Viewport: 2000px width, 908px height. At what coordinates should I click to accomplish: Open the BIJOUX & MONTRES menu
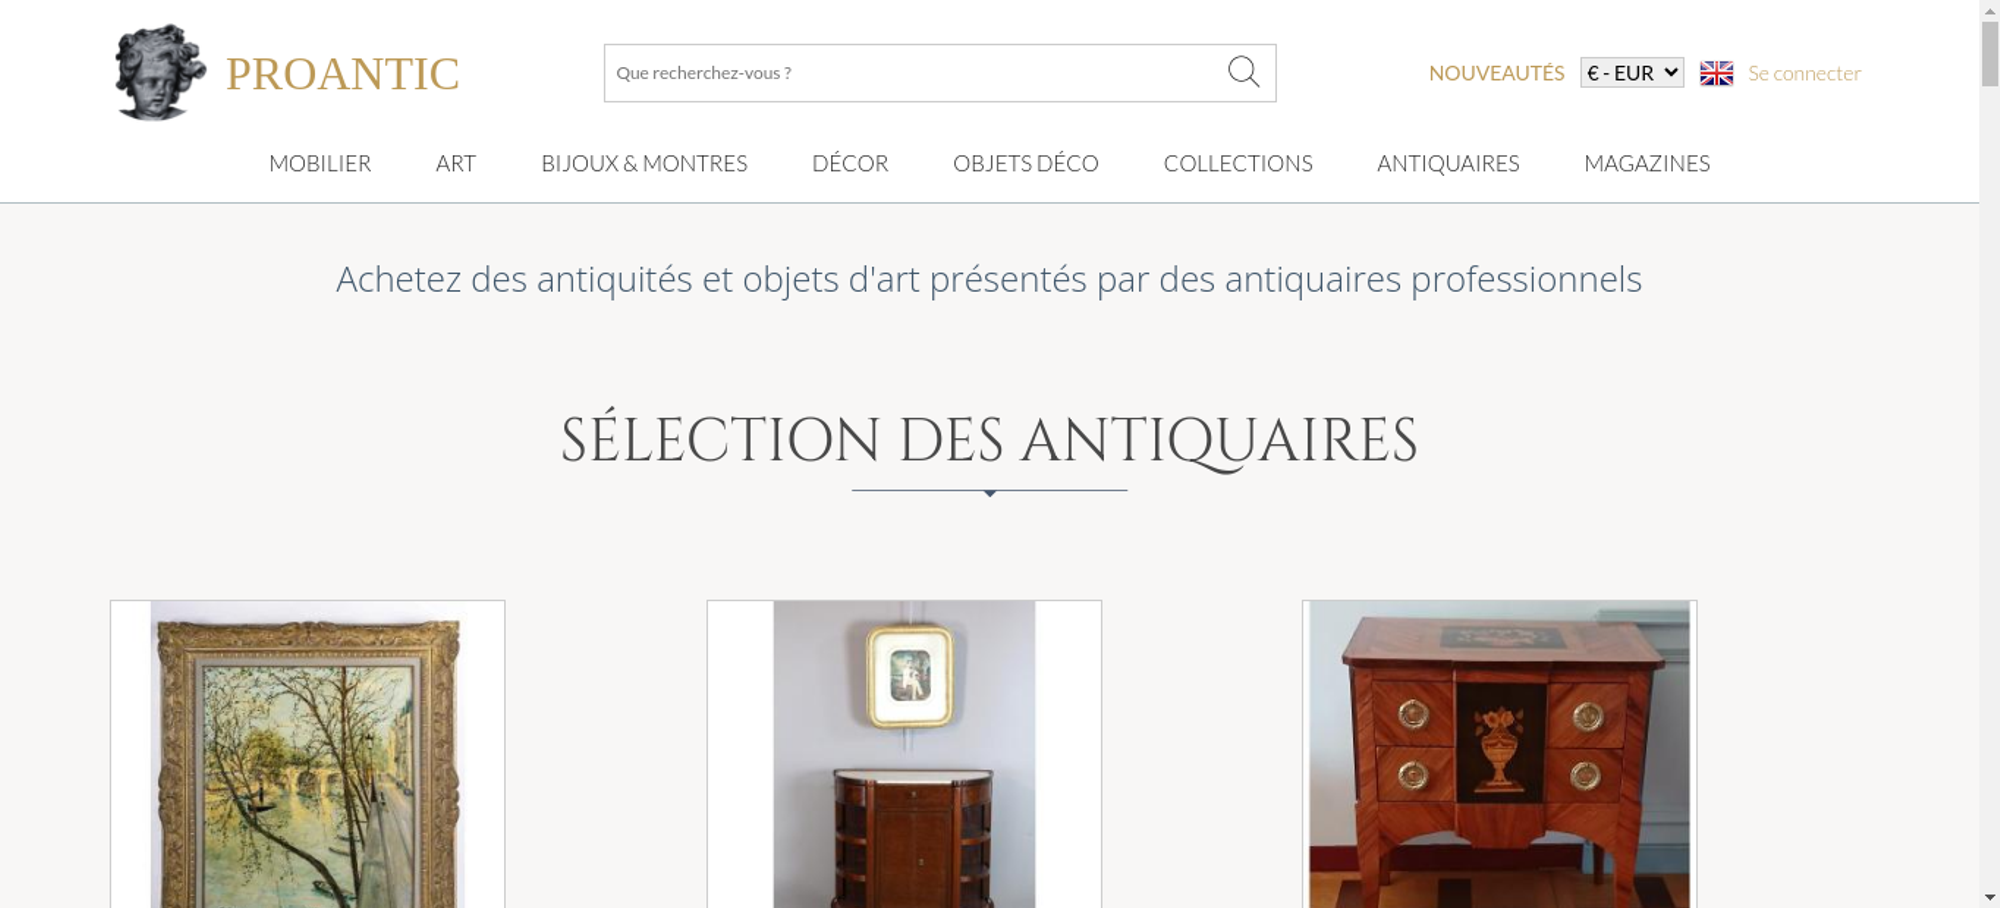coord(644,163)
